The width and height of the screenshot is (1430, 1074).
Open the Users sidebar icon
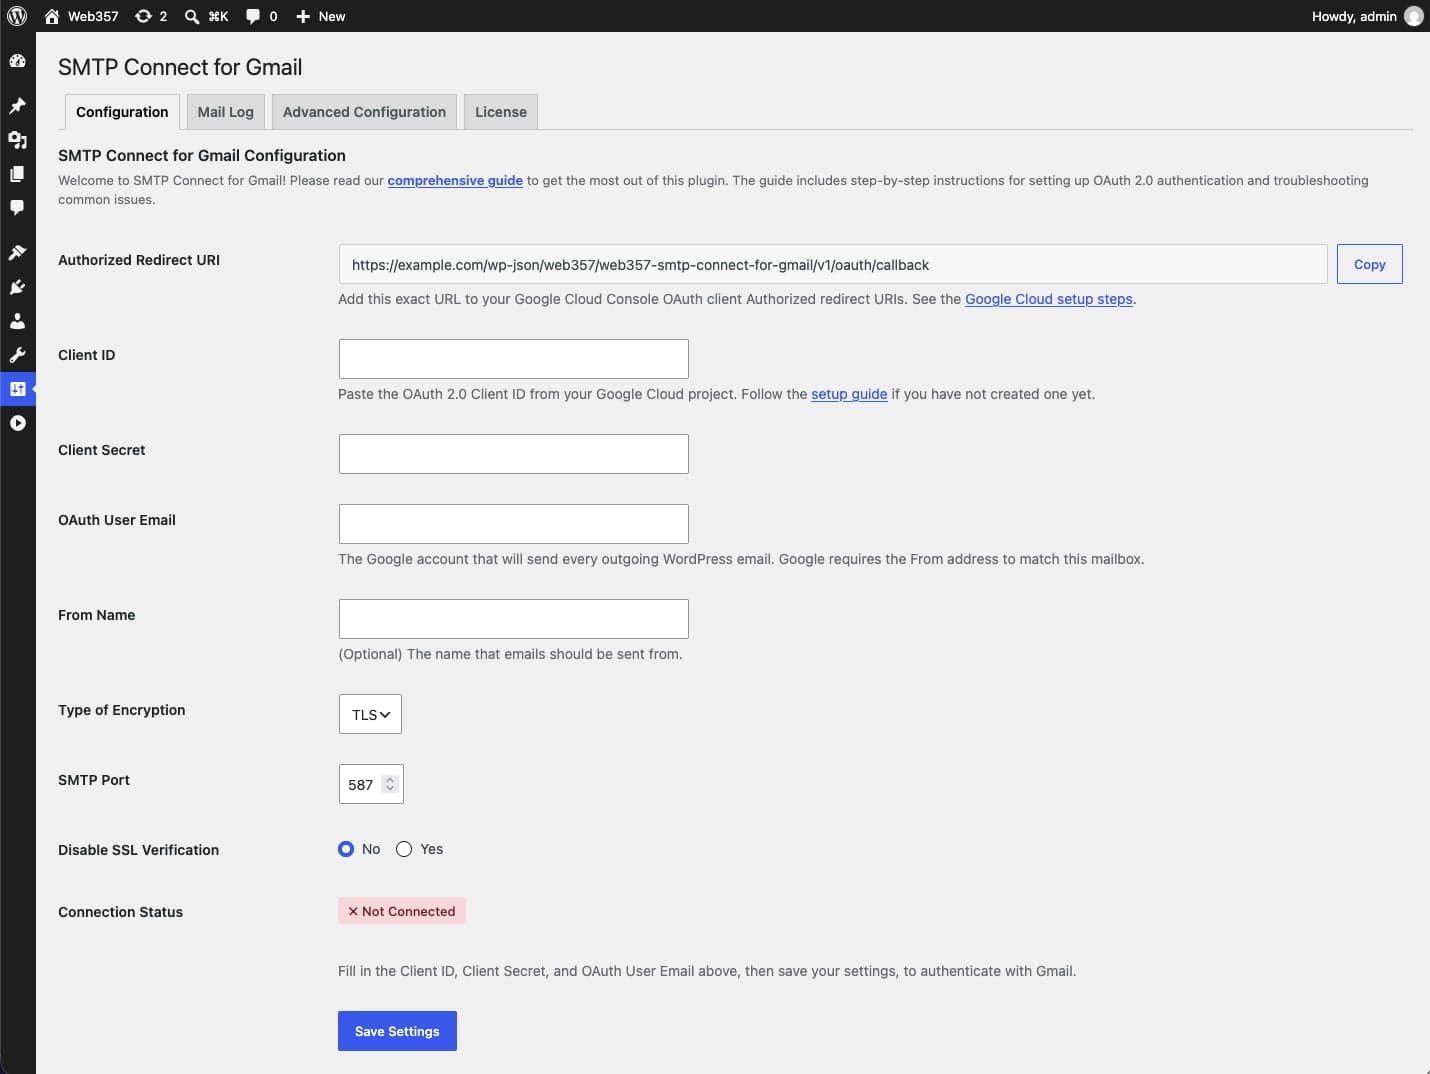pos(17,321)
